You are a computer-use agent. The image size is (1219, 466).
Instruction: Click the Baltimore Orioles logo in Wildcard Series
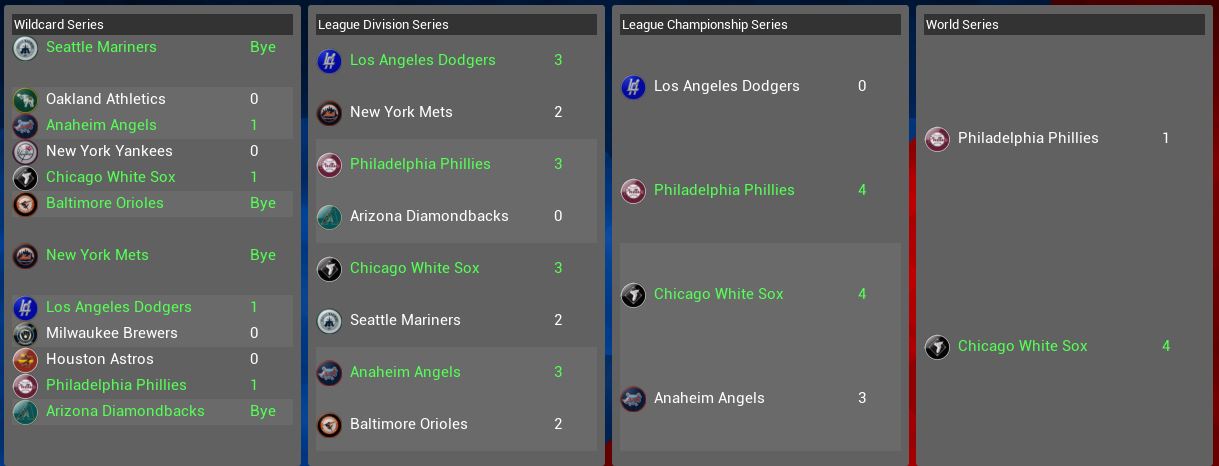(25, 203)
